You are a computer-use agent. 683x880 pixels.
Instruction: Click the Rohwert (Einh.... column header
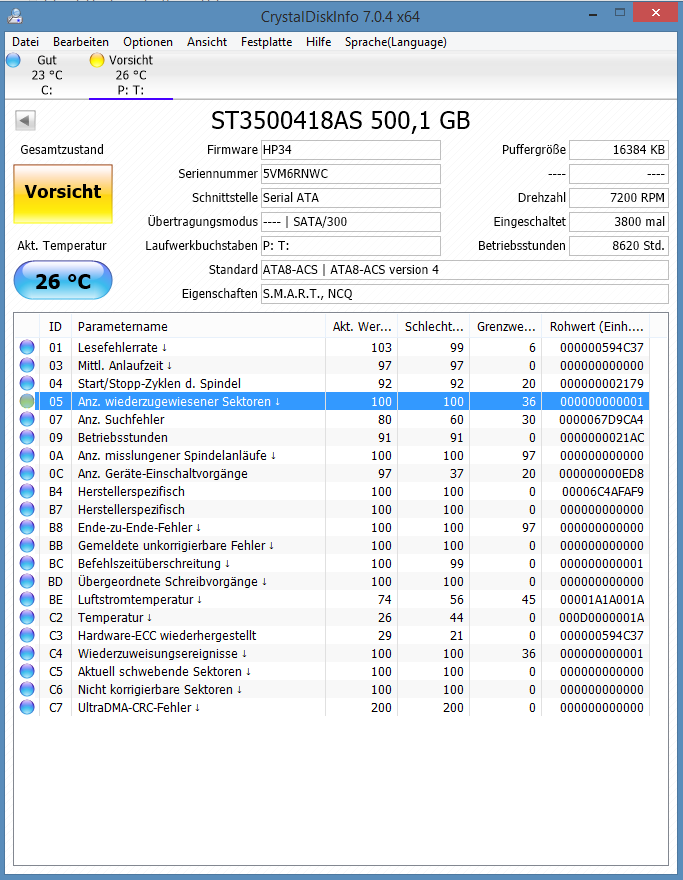point(595,327)
